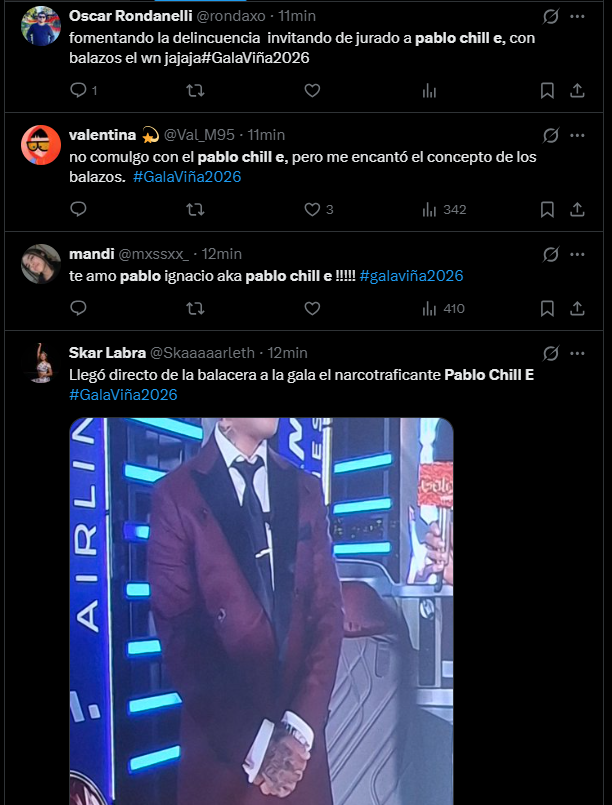Image resolution: width=612 pixels, height=805 pixels.
Task: Like valentina's tweet with 3 likes
Action: point(312,209)
